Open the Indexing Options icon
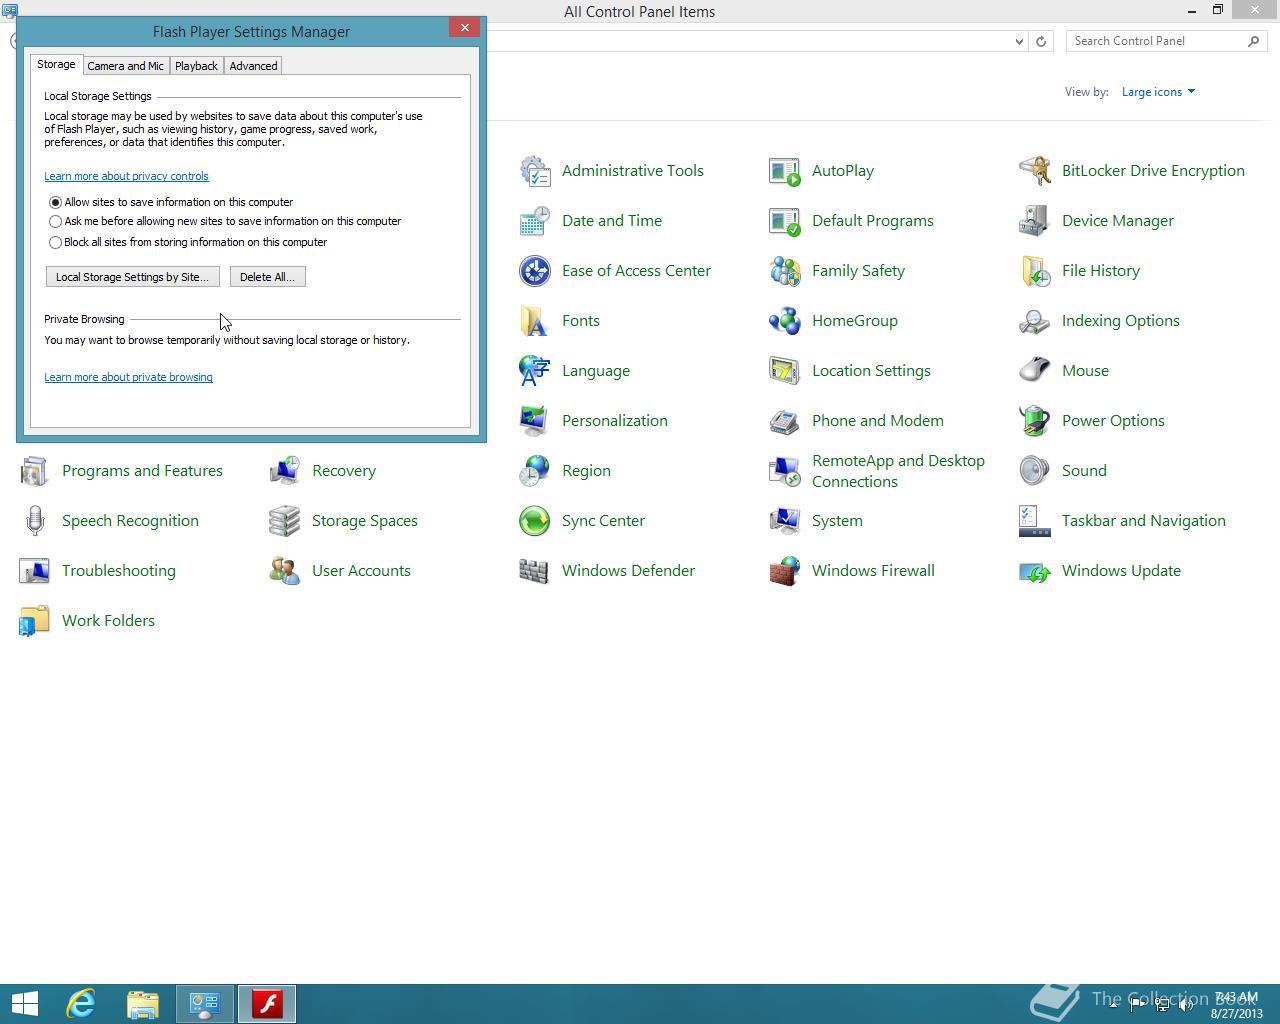Screen dimensions: 1280x1024 1035,321
